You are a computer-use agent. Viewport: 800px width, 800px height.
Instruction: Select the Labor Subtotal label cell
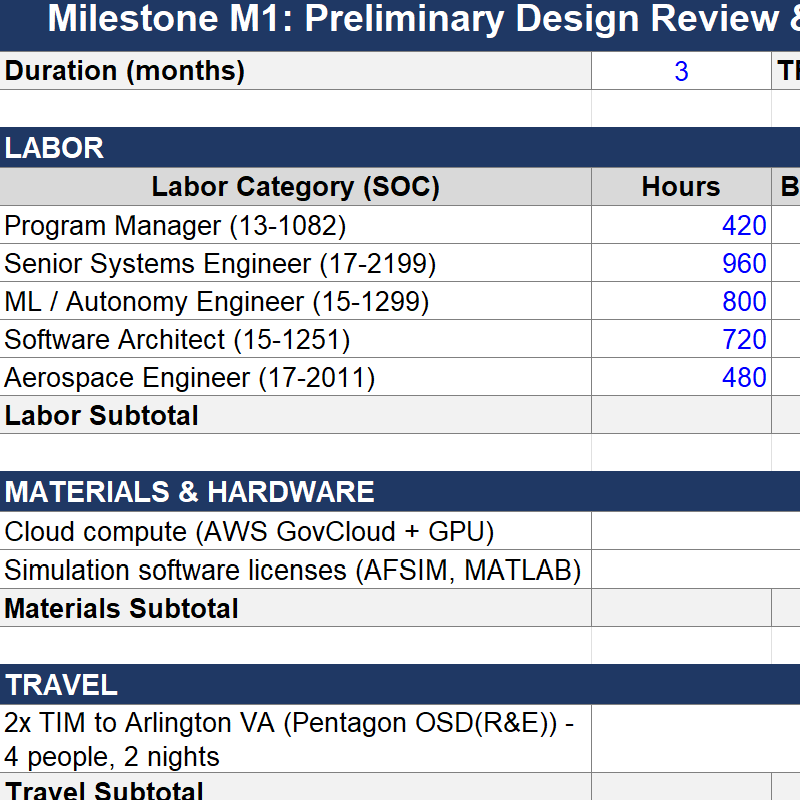point(295,415)
